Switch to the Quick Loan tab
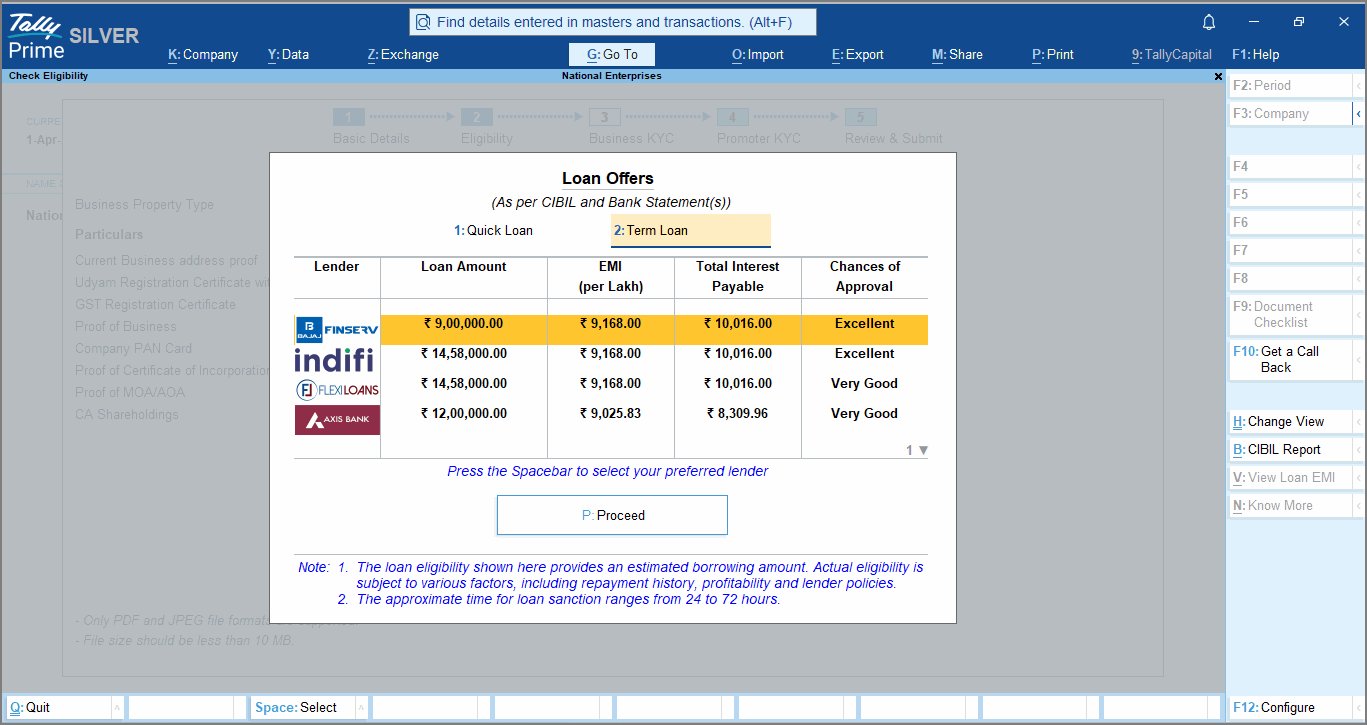The height and width of the screenshot is (725, 1367). click(496, 230)
